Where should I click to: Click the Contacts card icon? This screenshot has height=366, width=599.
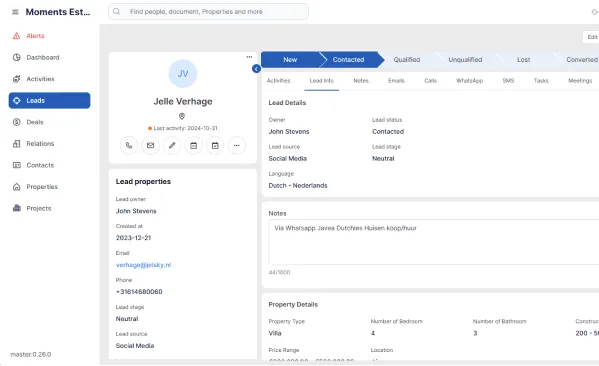point(16,165)
